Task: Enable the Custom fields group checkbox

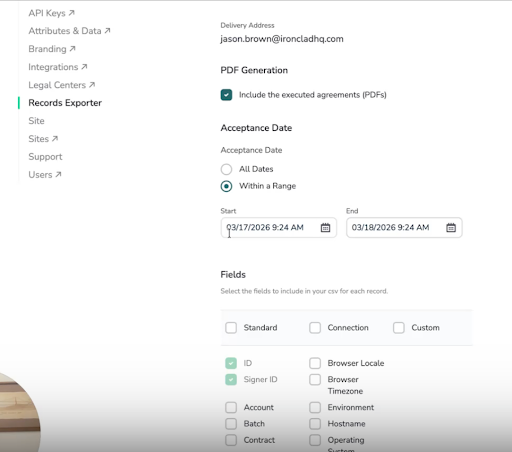Action: point(399,328)
